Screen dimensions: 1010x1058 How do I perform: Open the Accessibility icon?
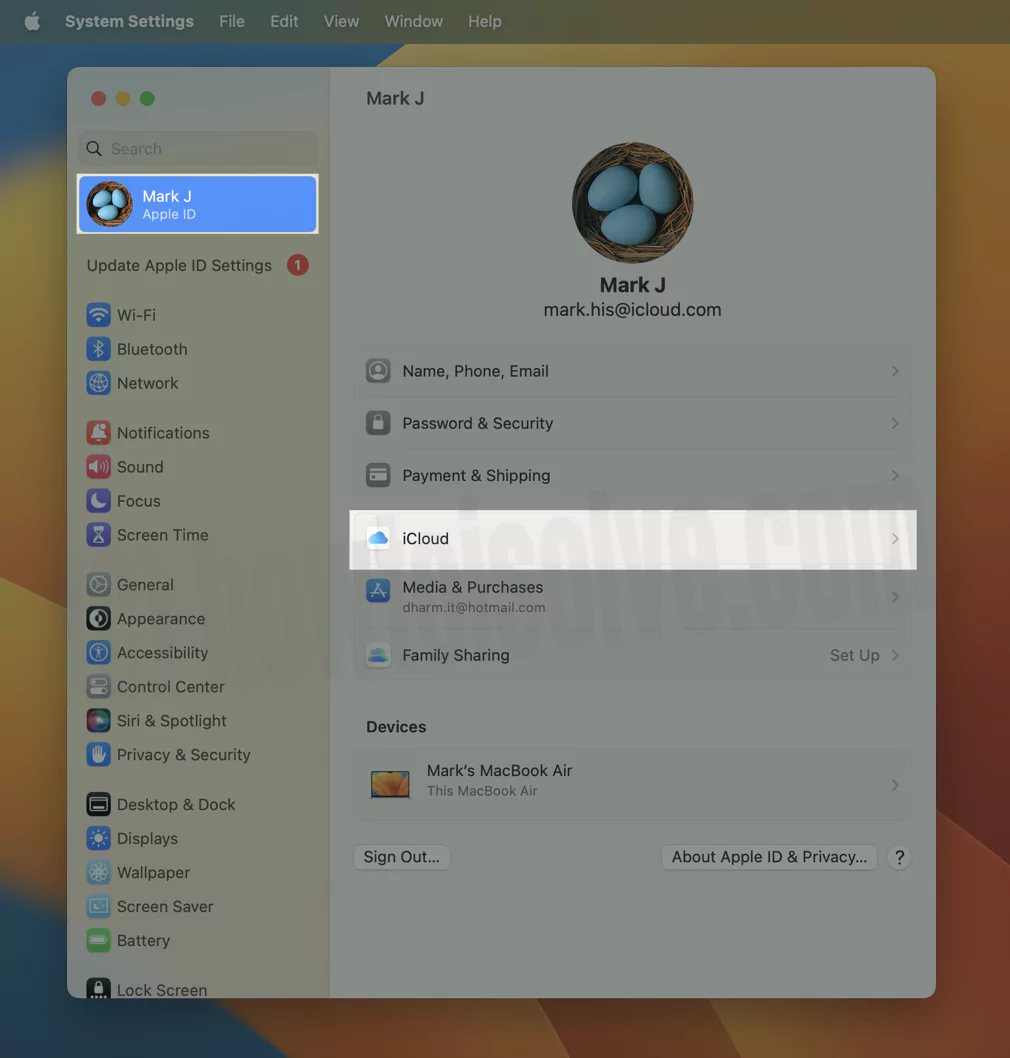tap(99, 652)
